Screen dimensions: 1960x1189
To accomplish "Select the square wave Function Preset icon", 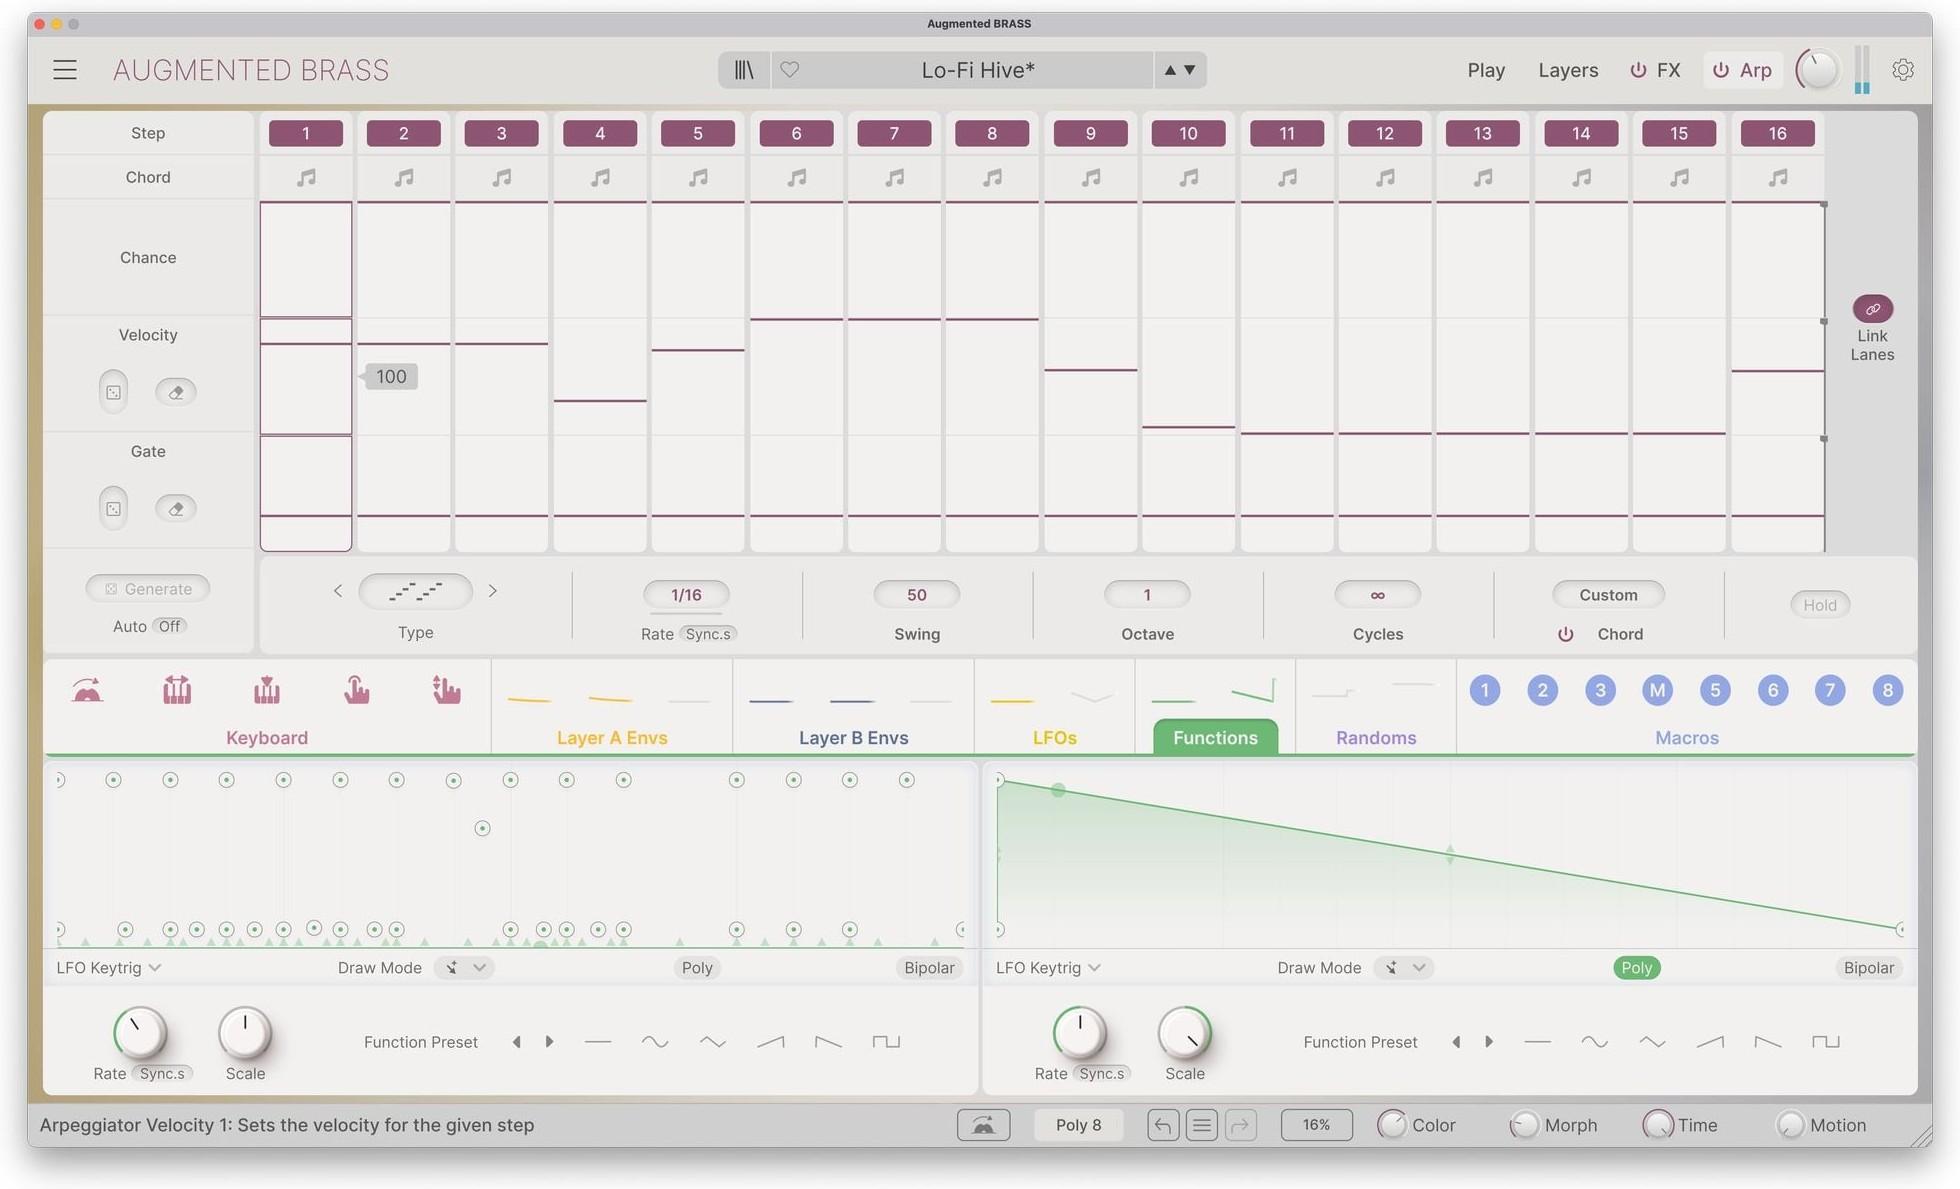I will [x=885, y=1041].
